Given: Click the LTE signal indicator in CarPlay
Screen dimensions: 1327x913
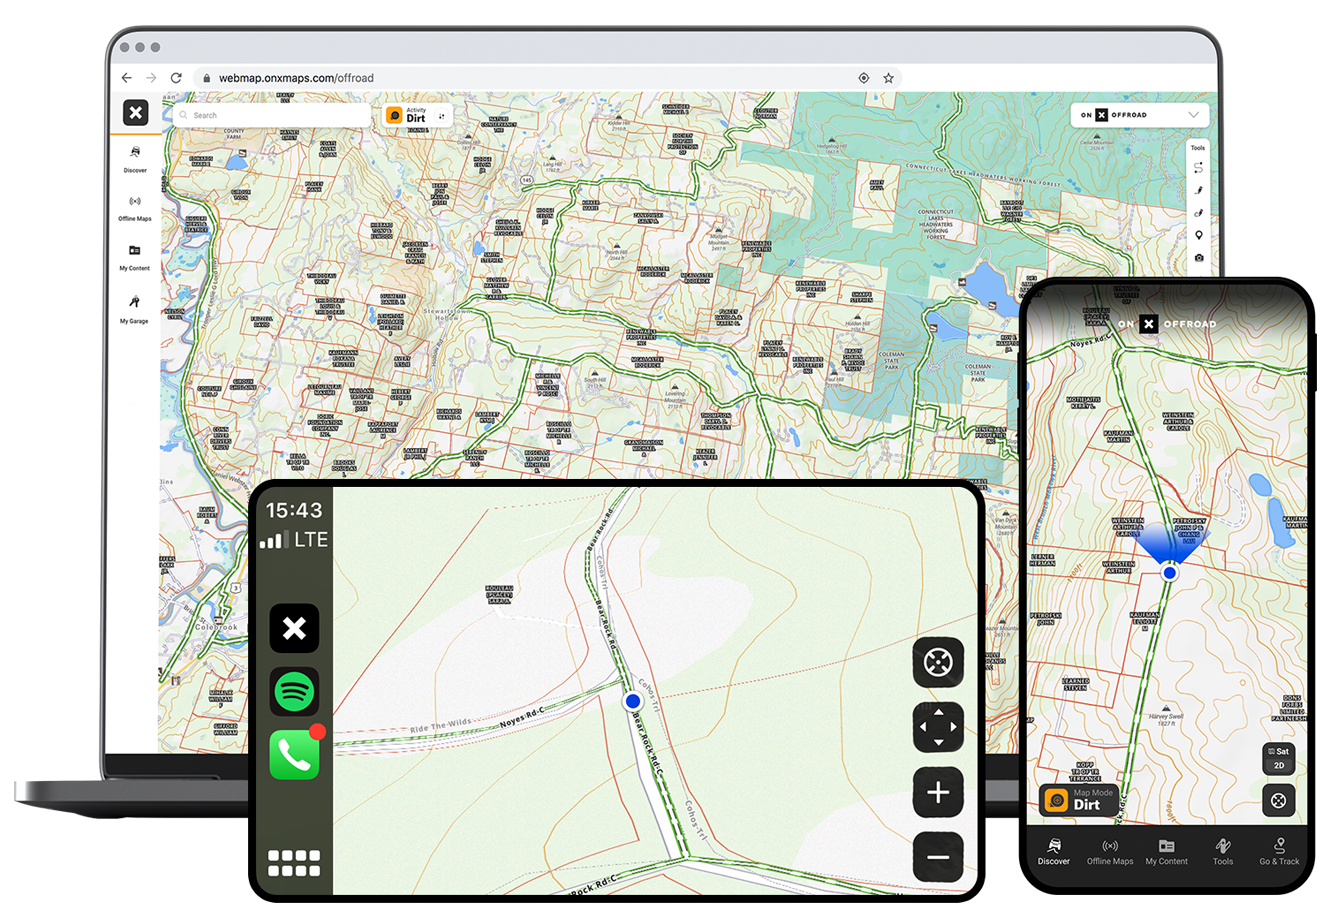Looking at the screenshot, I should 294,540.
